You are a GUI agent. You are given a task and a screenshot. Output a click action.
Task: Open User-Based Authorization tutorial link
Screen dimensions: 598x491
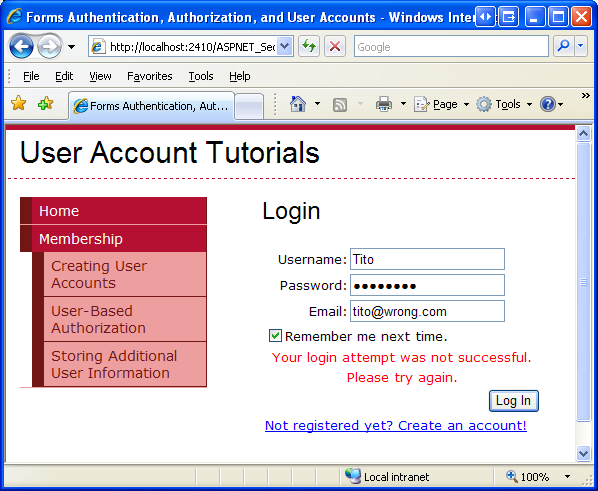click(x=125, y=319)
